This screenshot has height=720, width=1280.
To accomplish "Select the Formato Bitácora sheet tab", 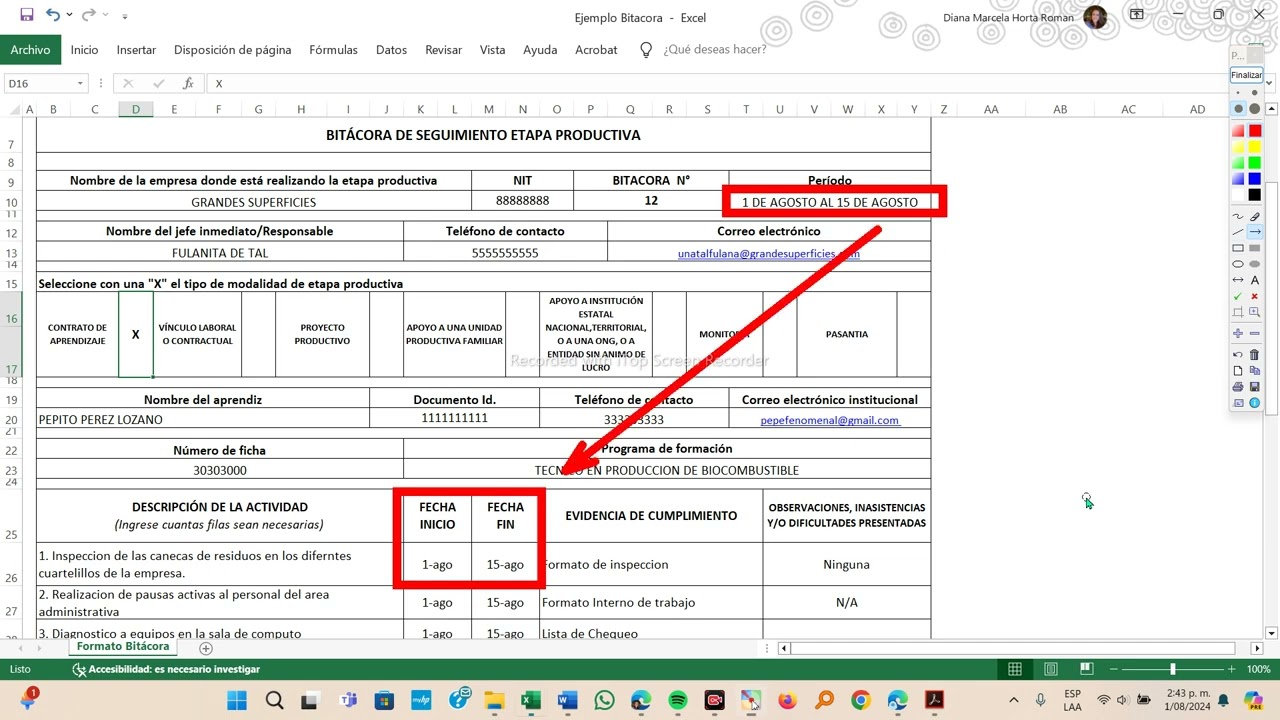I will click(x=123, y=647).
